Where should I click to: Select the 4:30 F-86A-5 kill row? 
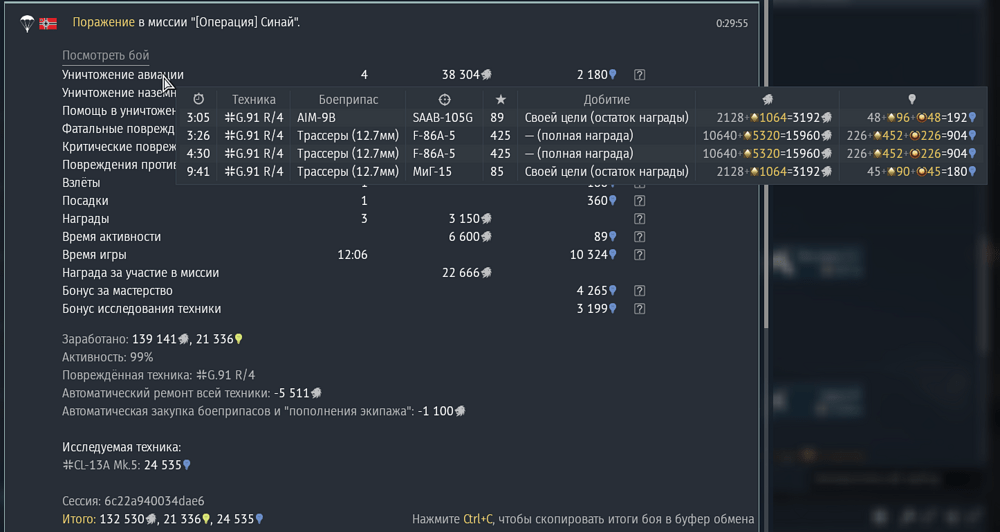(x=582, y=154)
